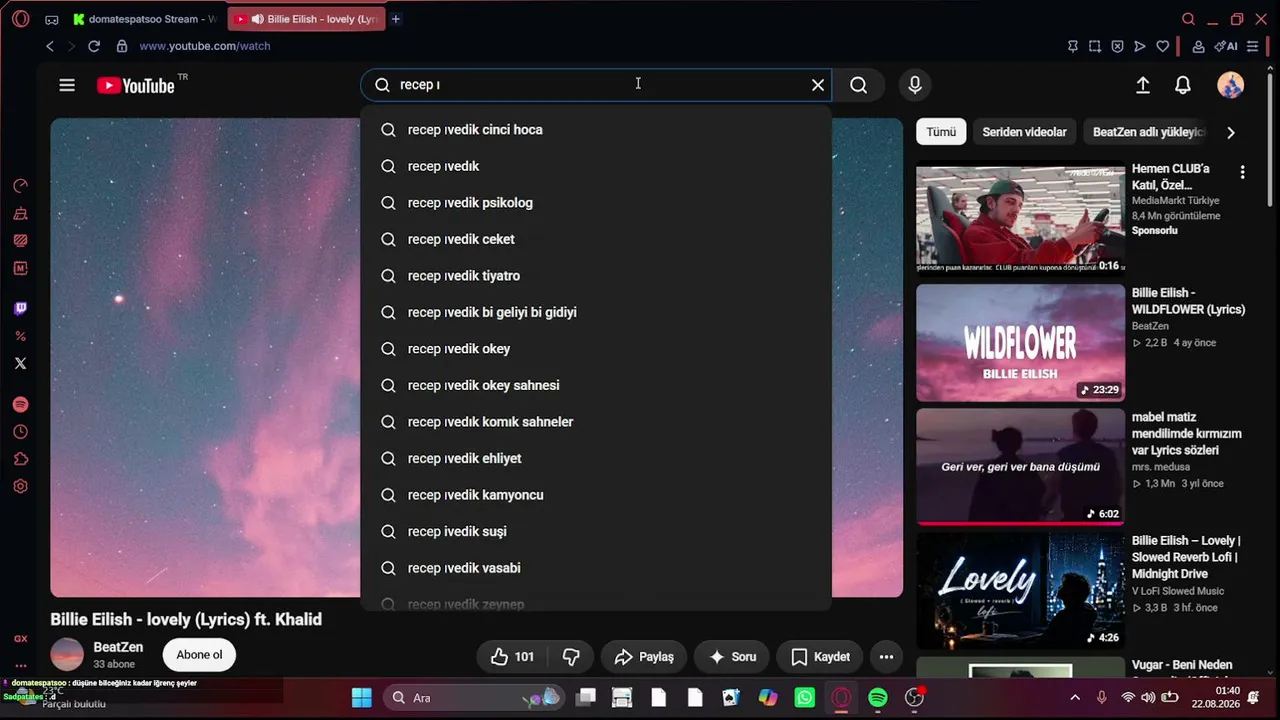Open WhatsApp from the taskbar

804,698
